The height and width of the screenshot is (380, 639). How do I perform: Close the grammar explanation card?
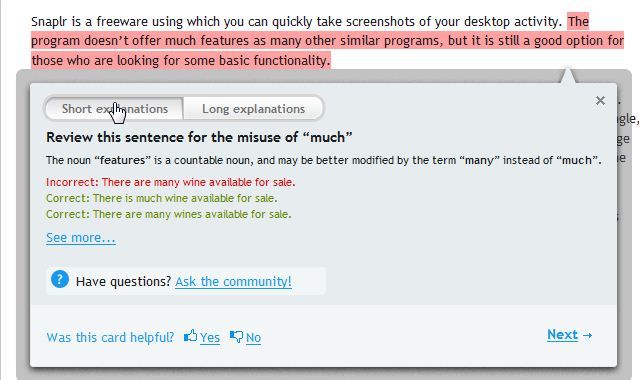click(600, 101)
